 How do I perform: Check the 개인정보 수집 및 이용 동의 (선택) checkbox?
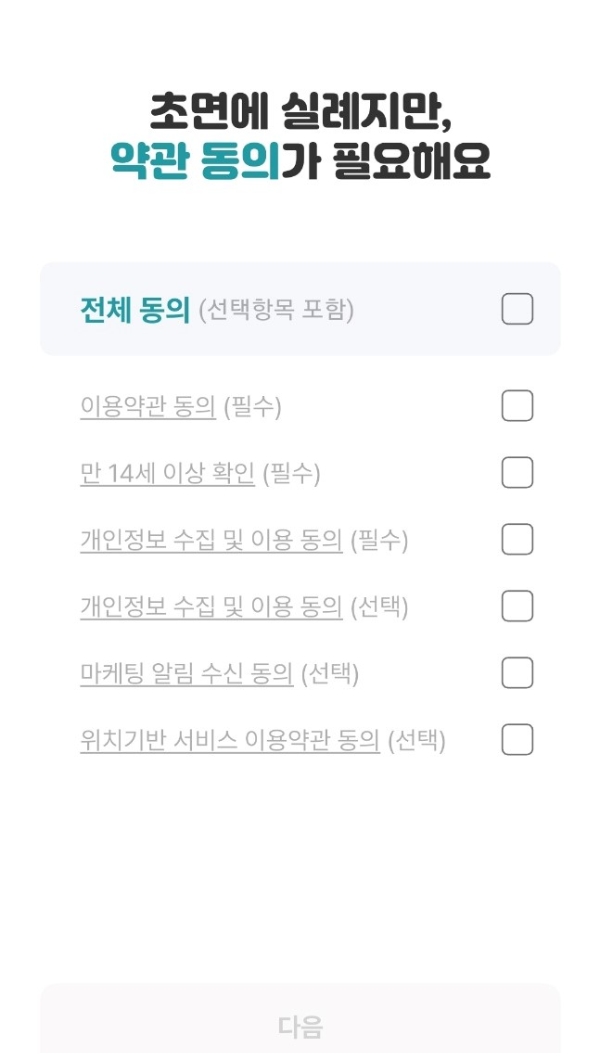pos(517,606)
